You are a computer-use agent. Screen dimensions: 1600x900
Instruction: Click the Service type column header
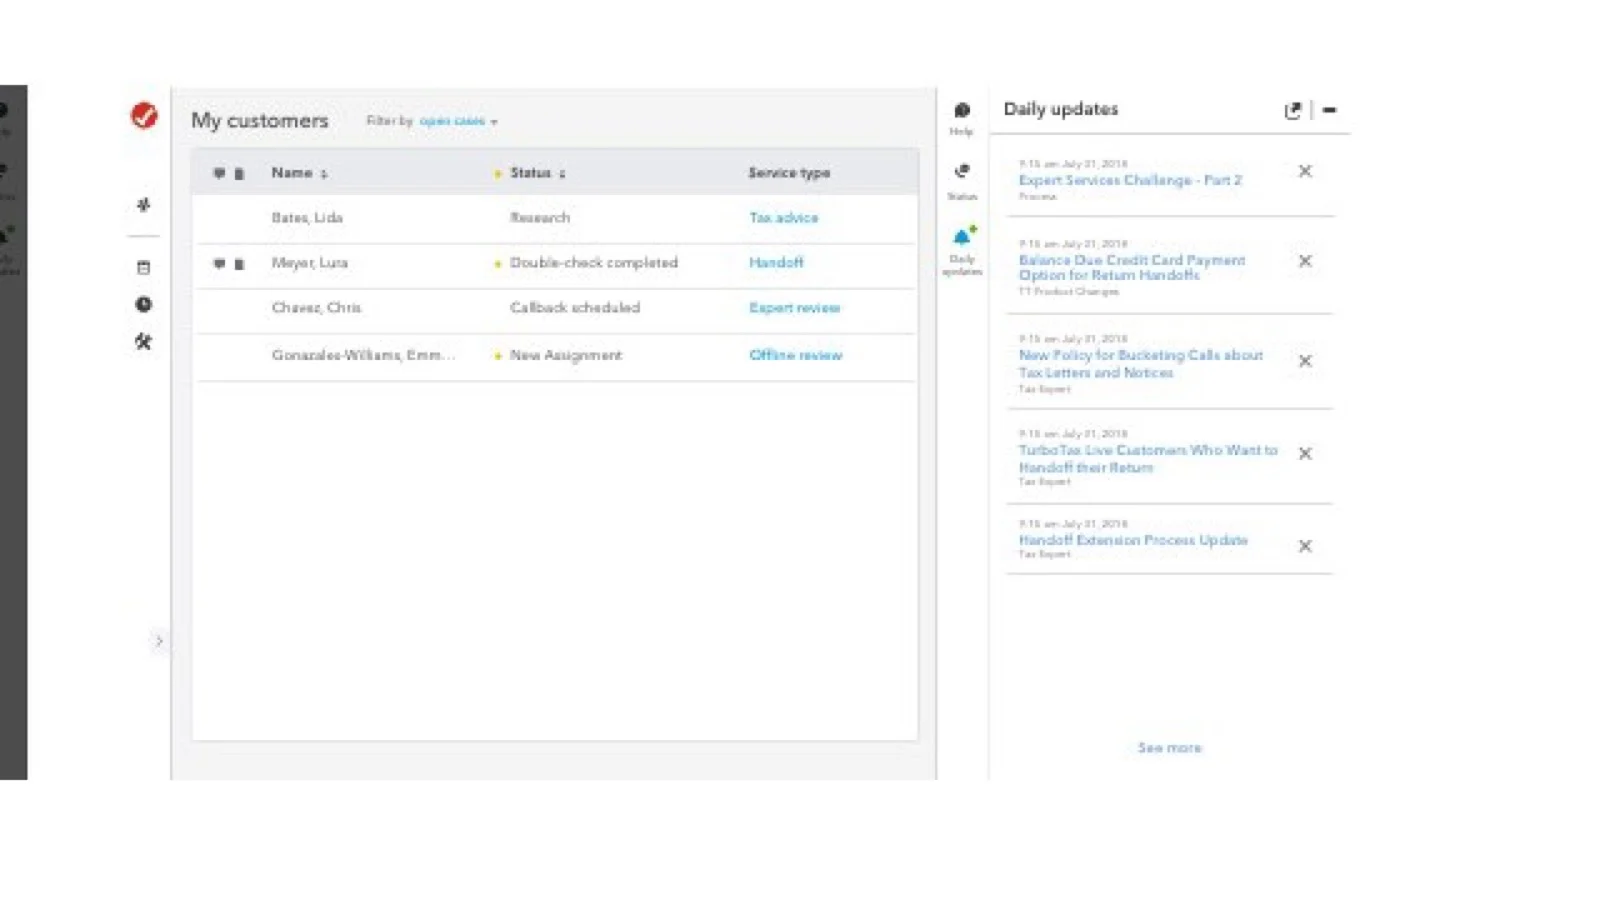coord(789,173)
